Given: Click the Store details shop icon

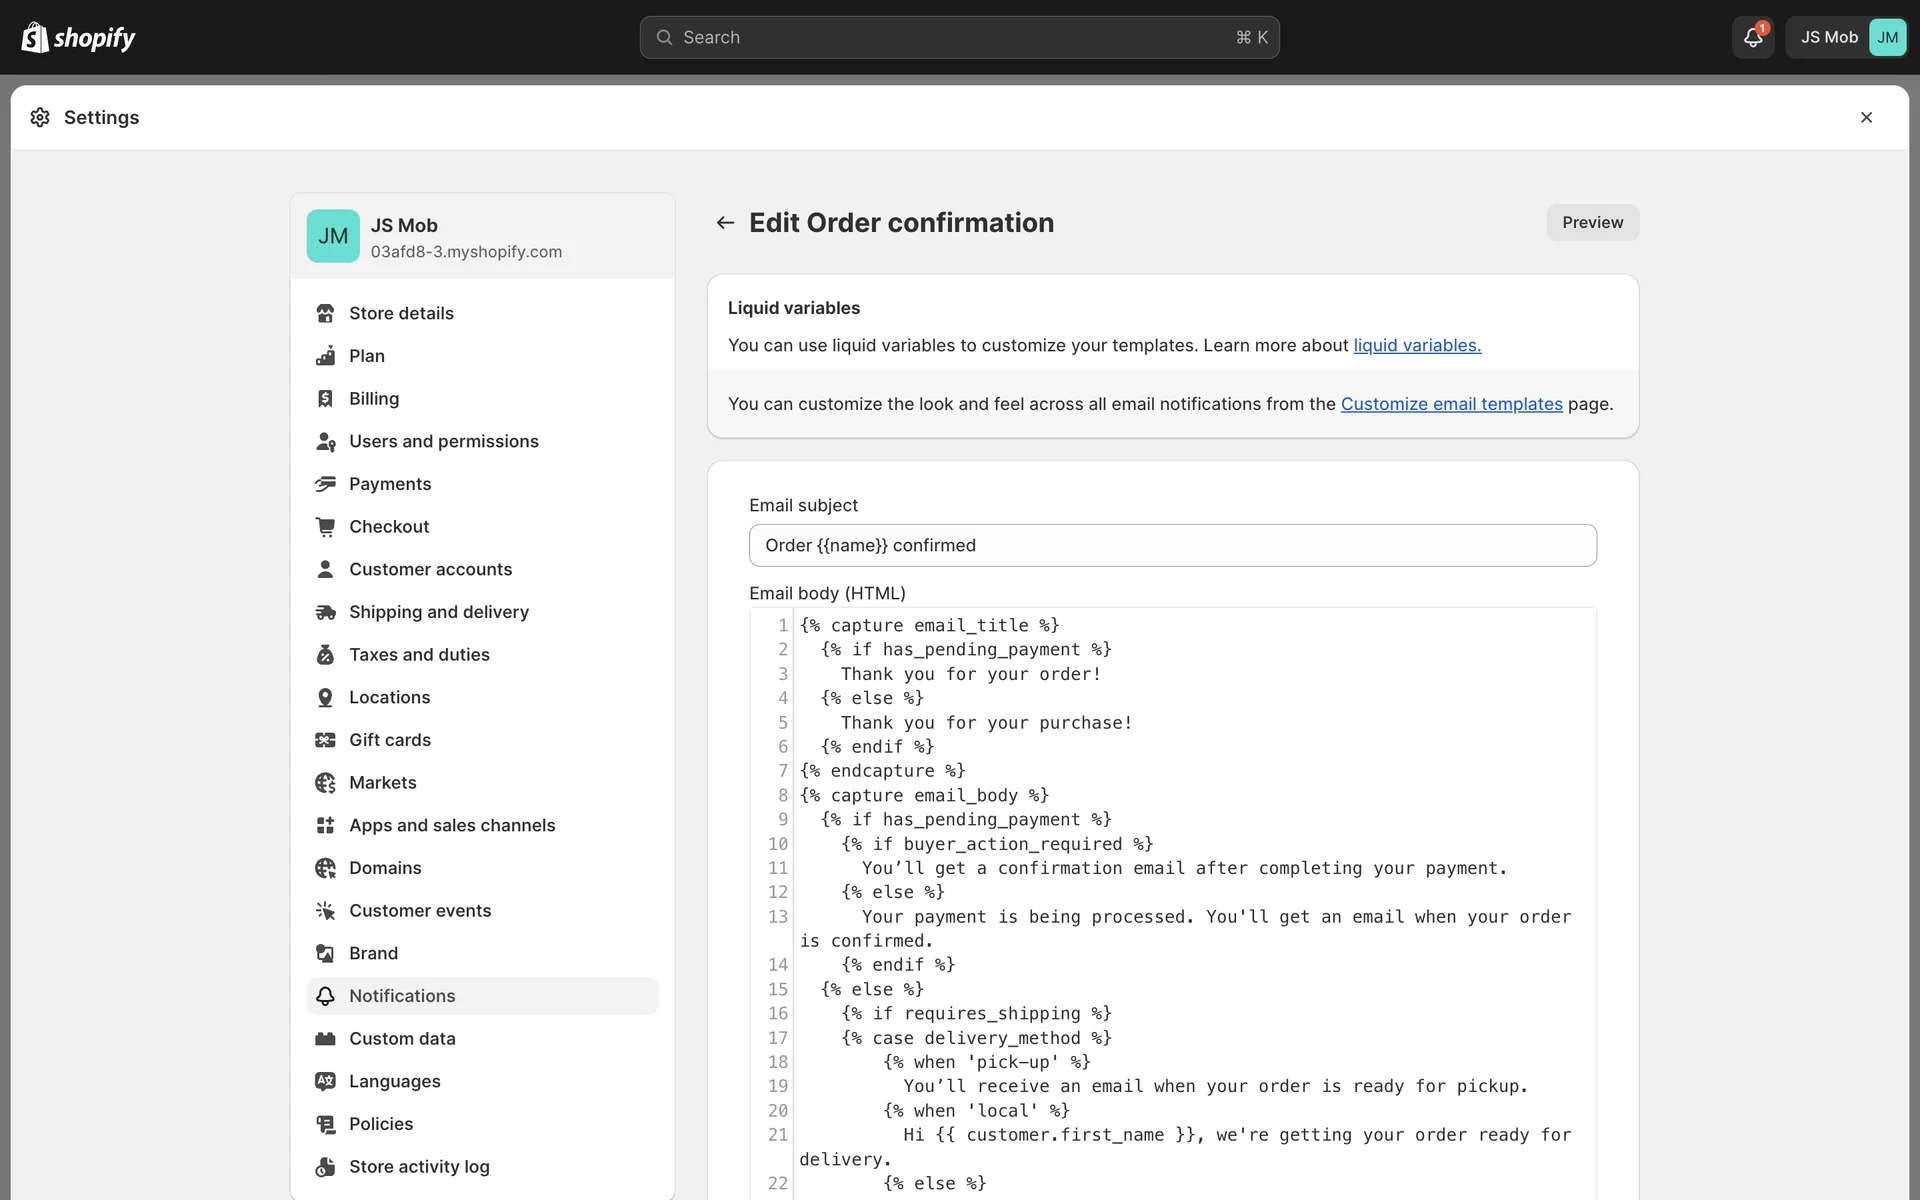Looking at the screenshot, I should [325, 313].
